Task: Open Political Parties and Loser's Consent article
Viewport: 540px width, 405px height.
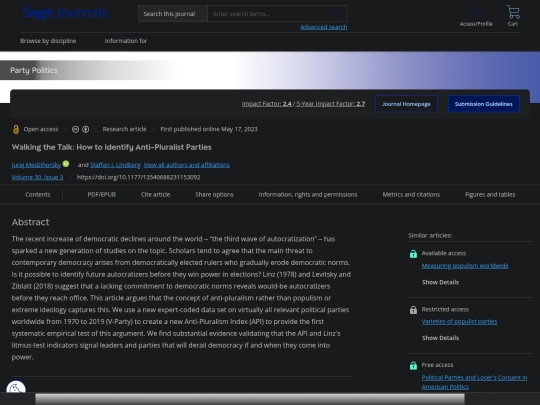Action: coord(475,382)
